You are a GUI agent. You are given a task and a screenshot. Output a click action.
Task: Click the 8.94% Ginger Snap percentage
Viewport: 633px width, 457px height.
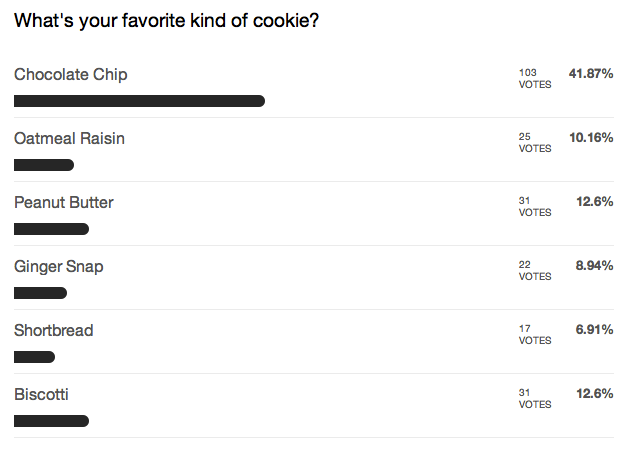593,266
